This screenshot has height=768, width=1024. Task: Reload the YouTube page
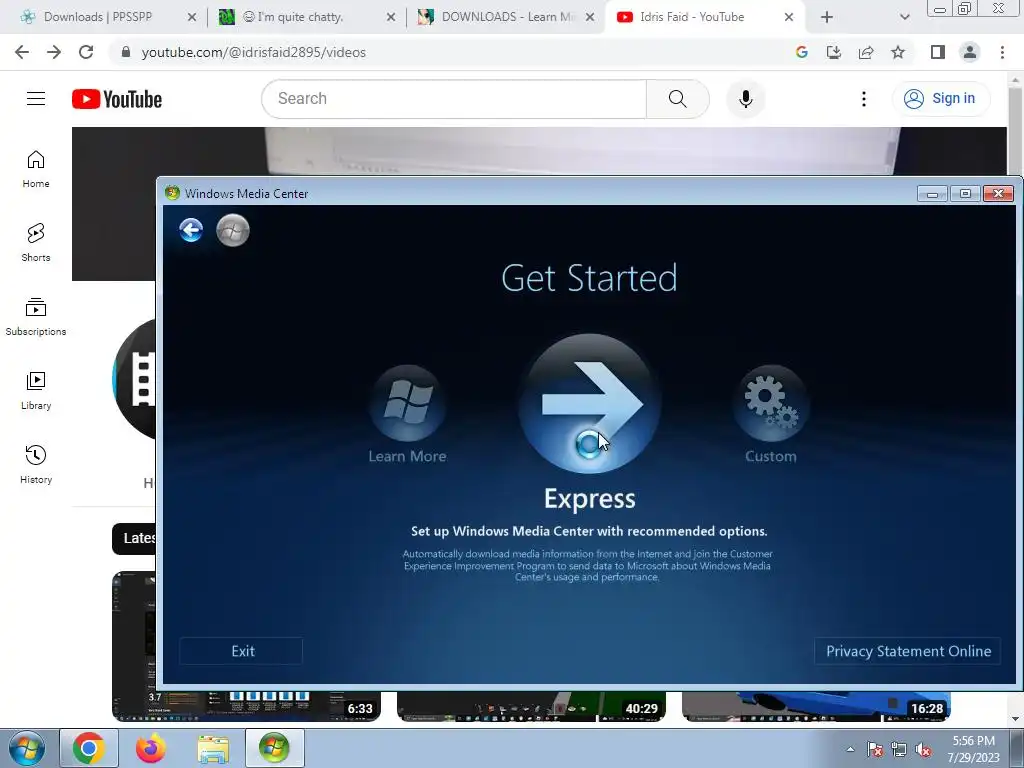tap(86, 52)
